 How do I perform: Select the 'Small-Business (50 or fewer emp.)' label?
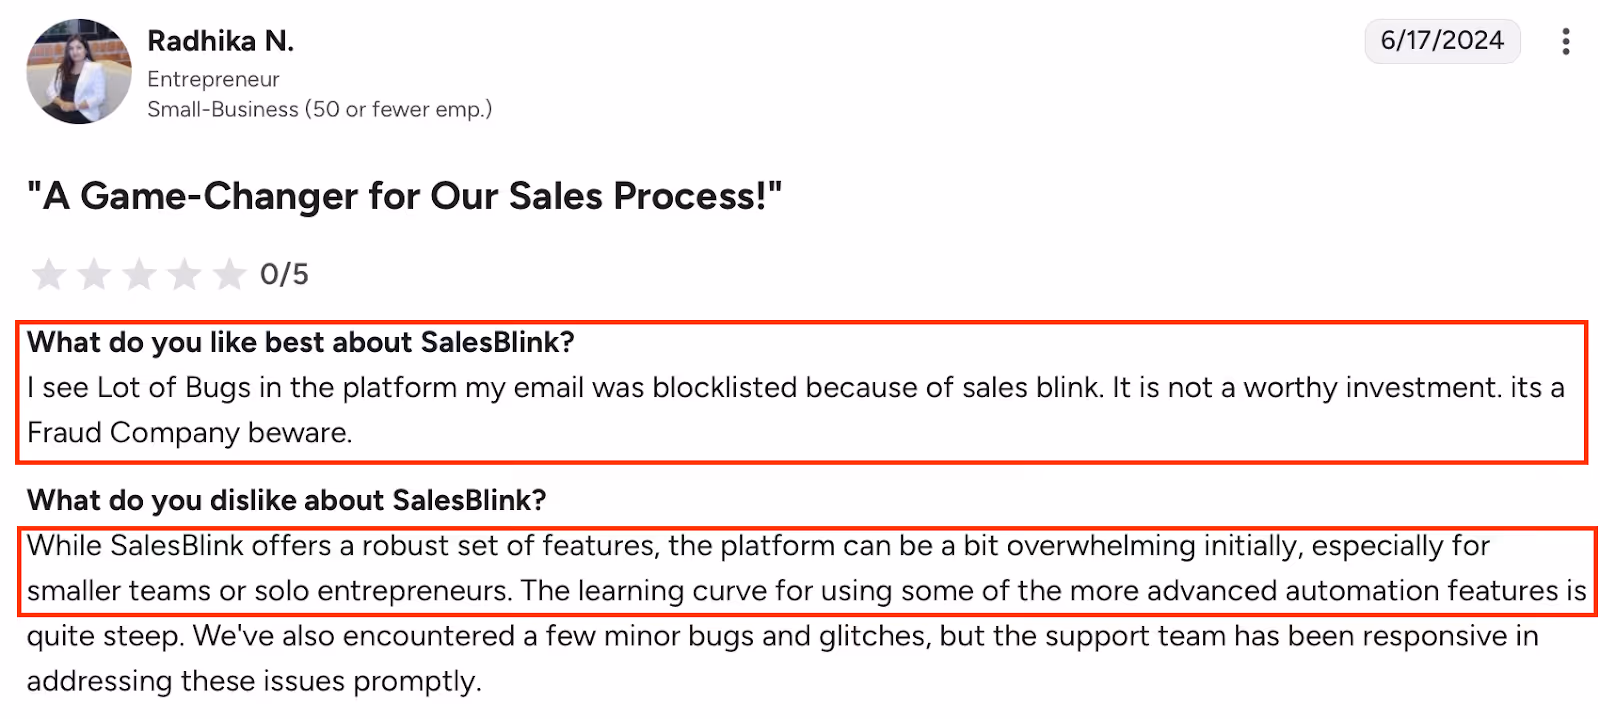point(319,109)
